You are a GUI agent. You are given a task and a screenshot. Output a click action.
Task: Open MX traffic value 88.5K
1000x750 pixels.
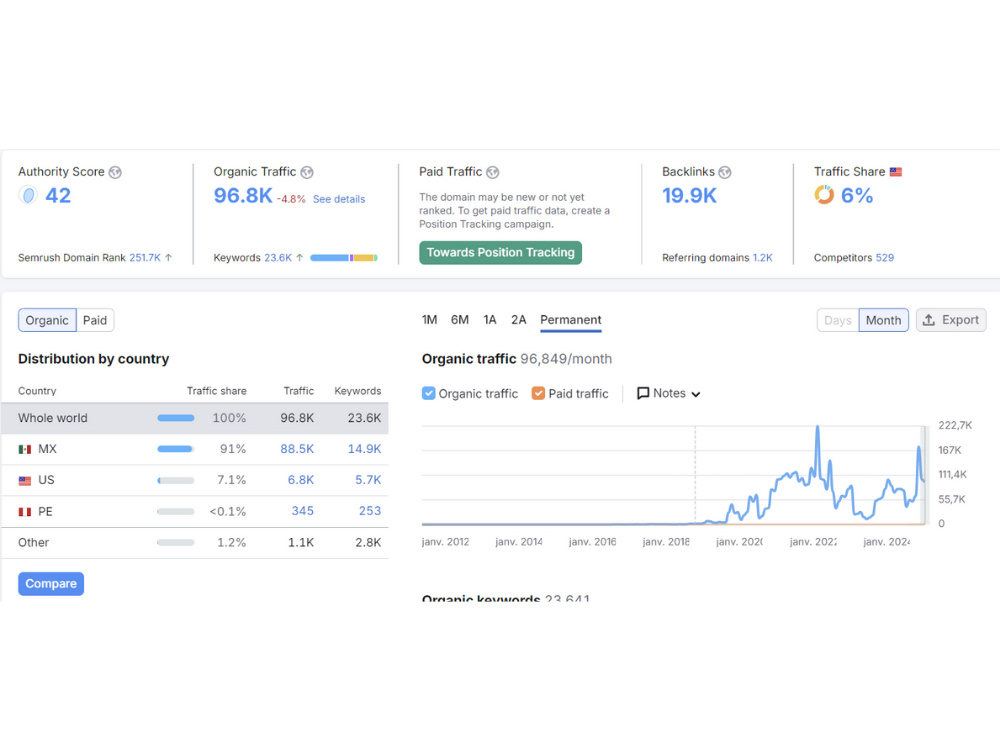click(x=297, y=449)
